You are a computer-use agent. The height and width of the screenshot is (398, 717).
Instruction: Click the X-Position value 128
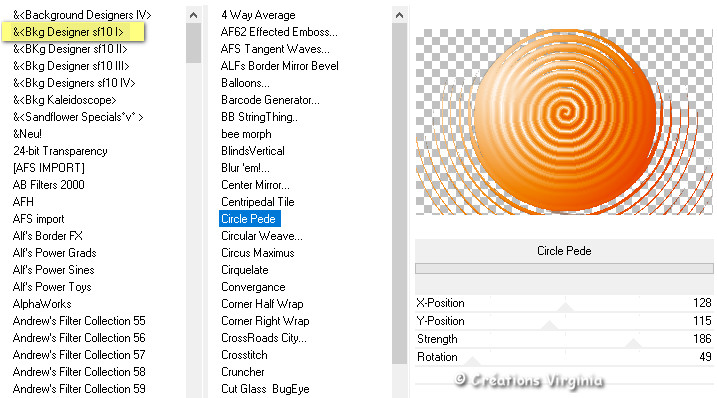[702, 303]
